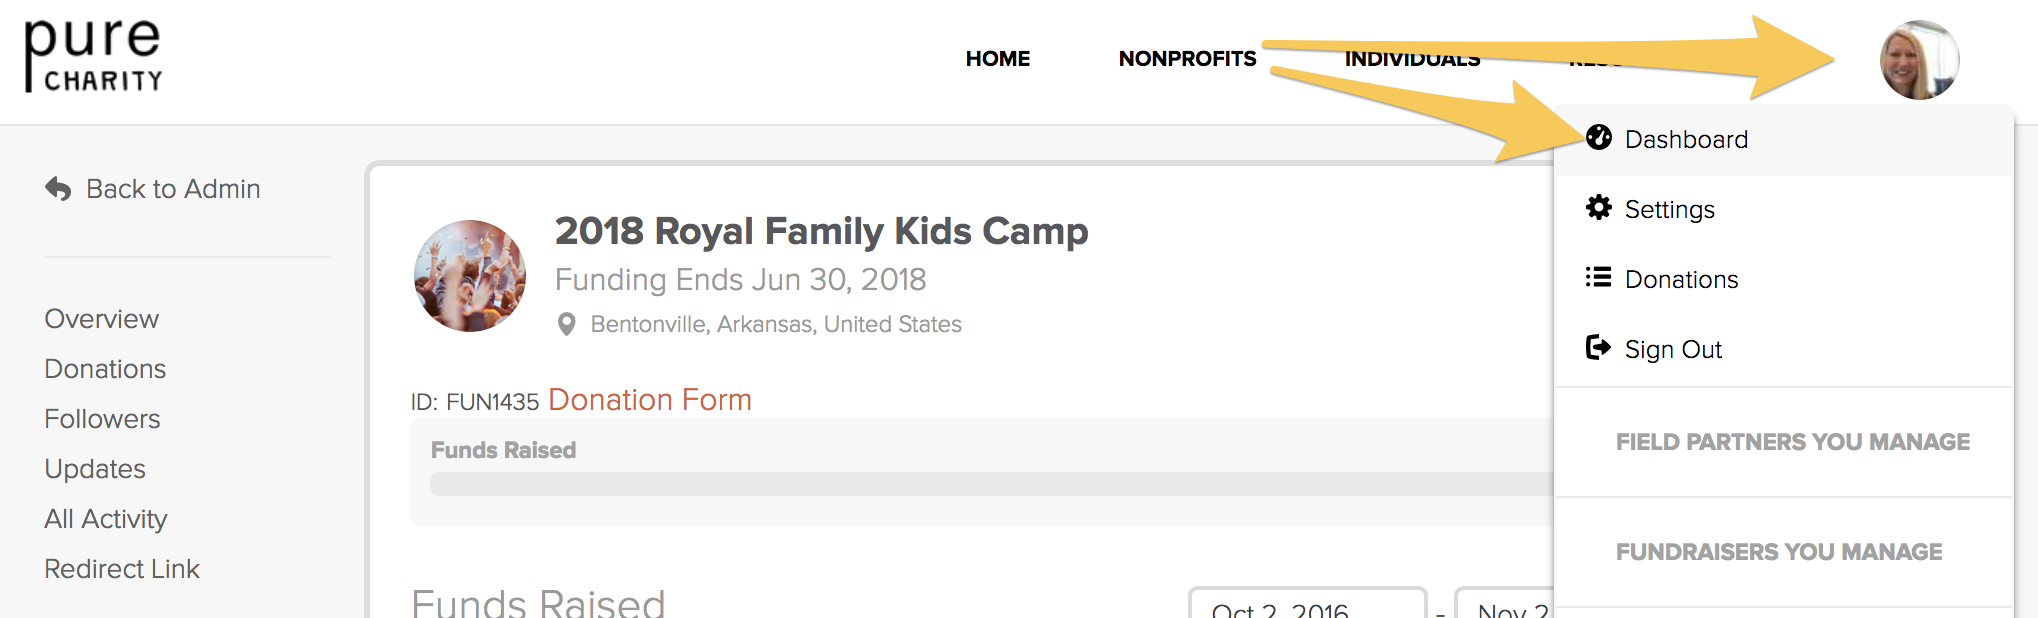Open the Redirect Link sidebar item

(122, 568)
